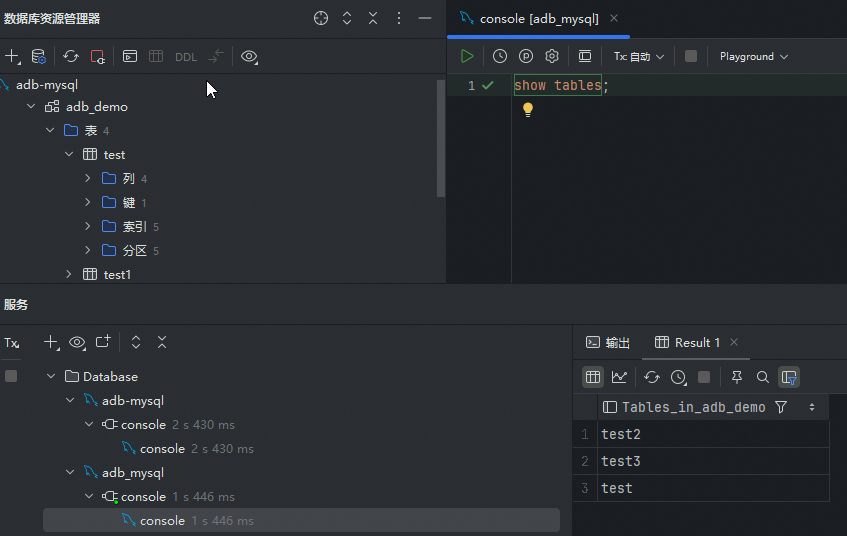
Task: Stop the running query in console toolbar
Action: (x=690, y=56)
